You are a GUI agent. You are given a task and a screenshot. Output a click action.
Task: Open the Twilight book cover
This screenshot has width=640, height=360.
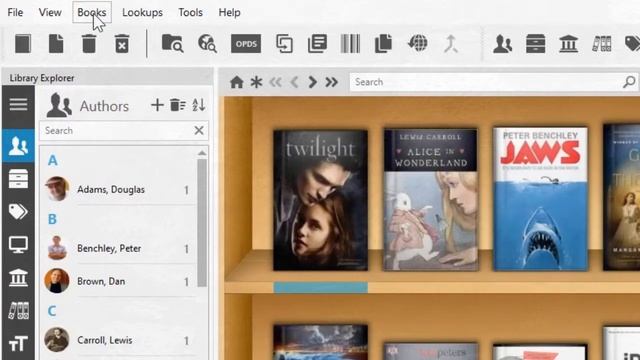pyautogui.click(x=320, y=200)
